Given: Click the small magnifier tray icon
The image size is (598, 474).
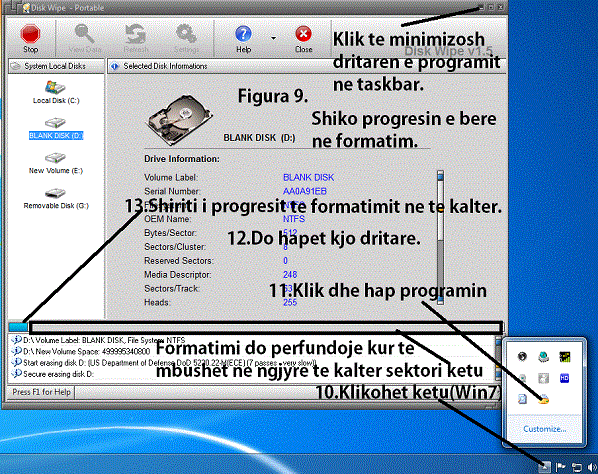Looking at the screenshot, I should (522, 378).
